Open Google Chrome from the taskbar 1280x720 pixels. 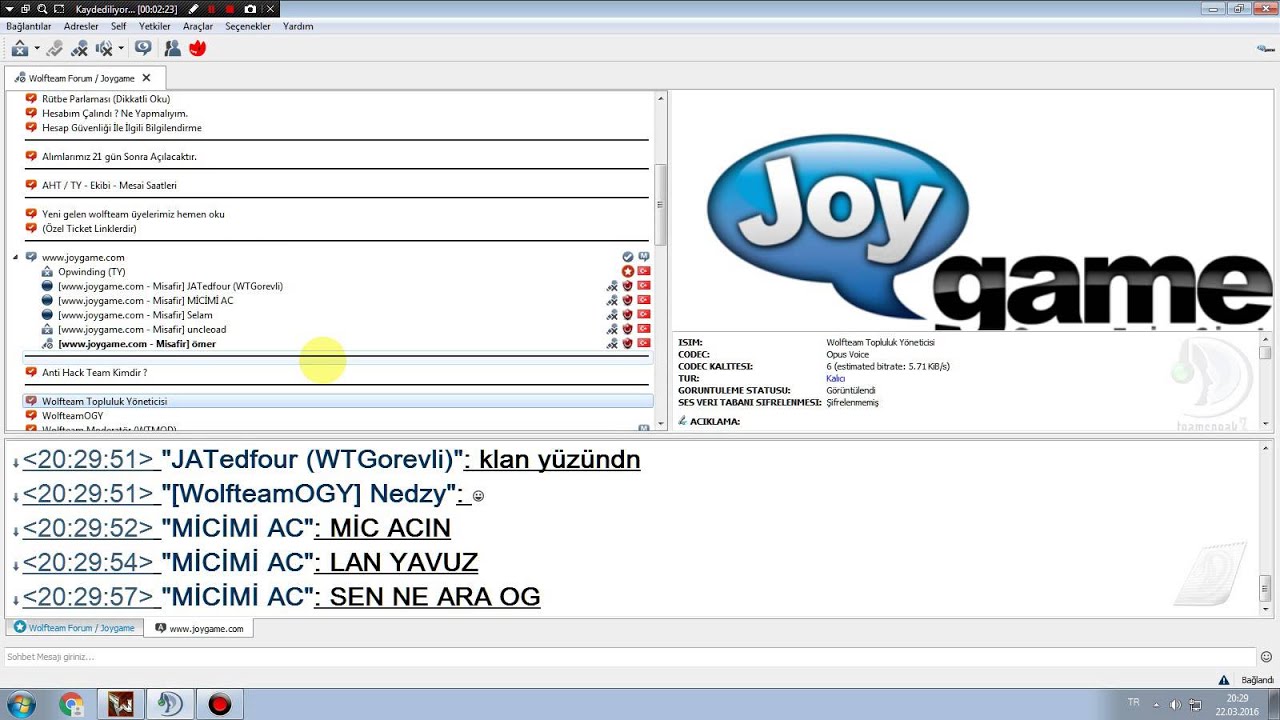[71, 704]
